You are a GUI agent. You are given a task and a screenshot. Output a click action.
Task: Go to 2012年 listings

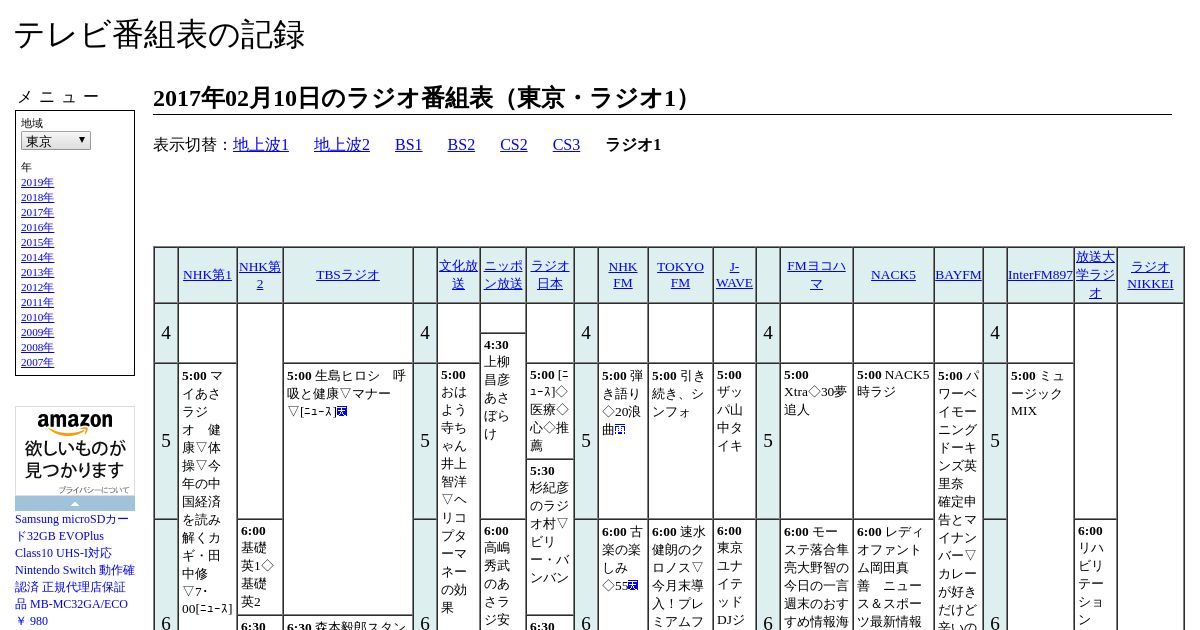tap(37, 287)
